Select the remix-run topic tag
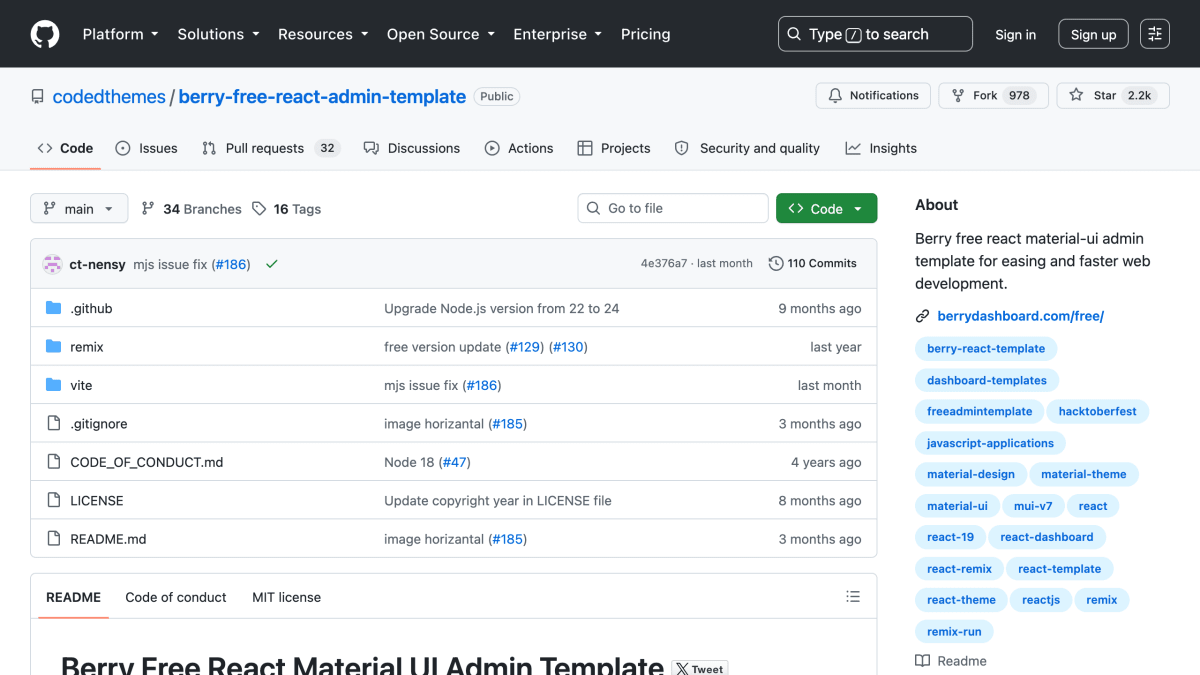The image size is (1200, 675). click(x=954, y=632)
